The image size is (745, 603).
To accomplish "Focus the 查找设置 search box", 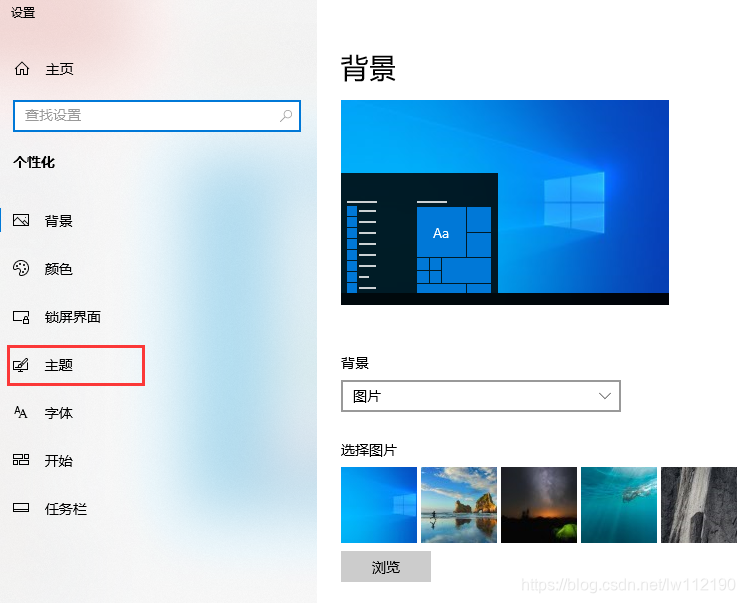I will pos(157,115).
